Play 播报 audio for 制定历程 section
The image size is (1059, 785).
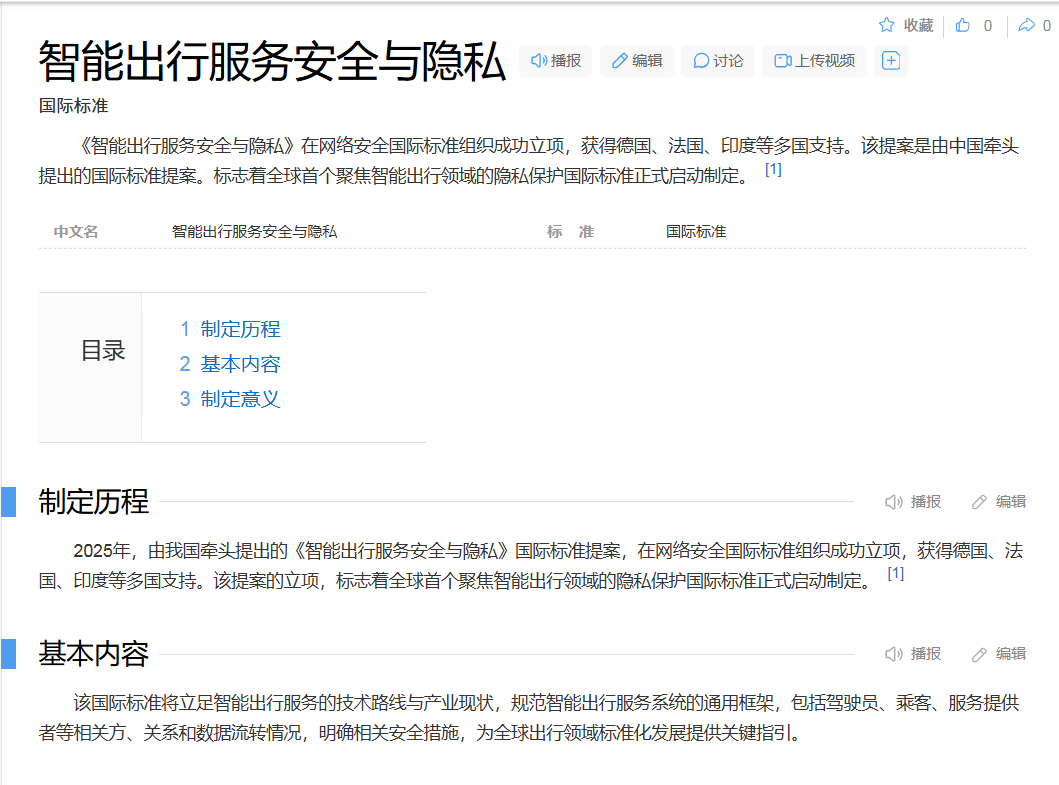pos(913,502)
